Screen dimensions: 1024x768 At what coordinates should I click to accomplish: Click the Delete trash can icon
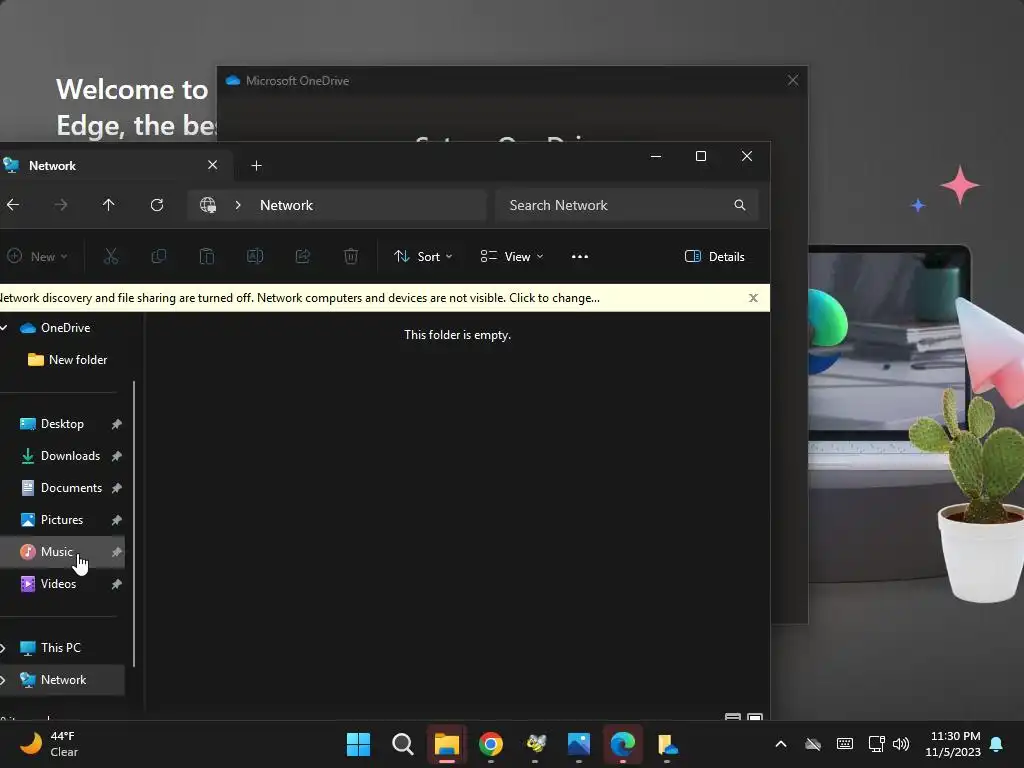351,257
